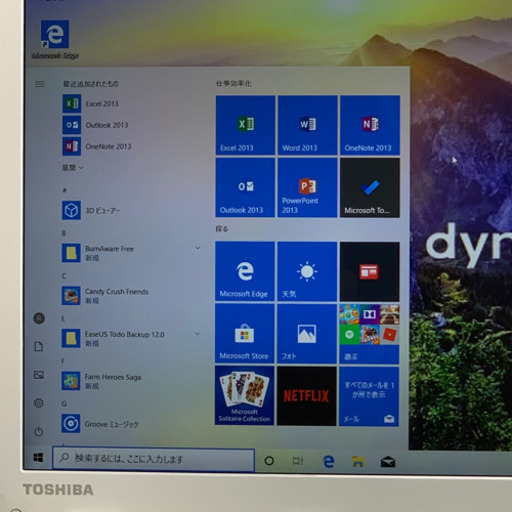Click the Cortana circle on taskbar
The height and width of the screenshot is (512, 512).
269,461
